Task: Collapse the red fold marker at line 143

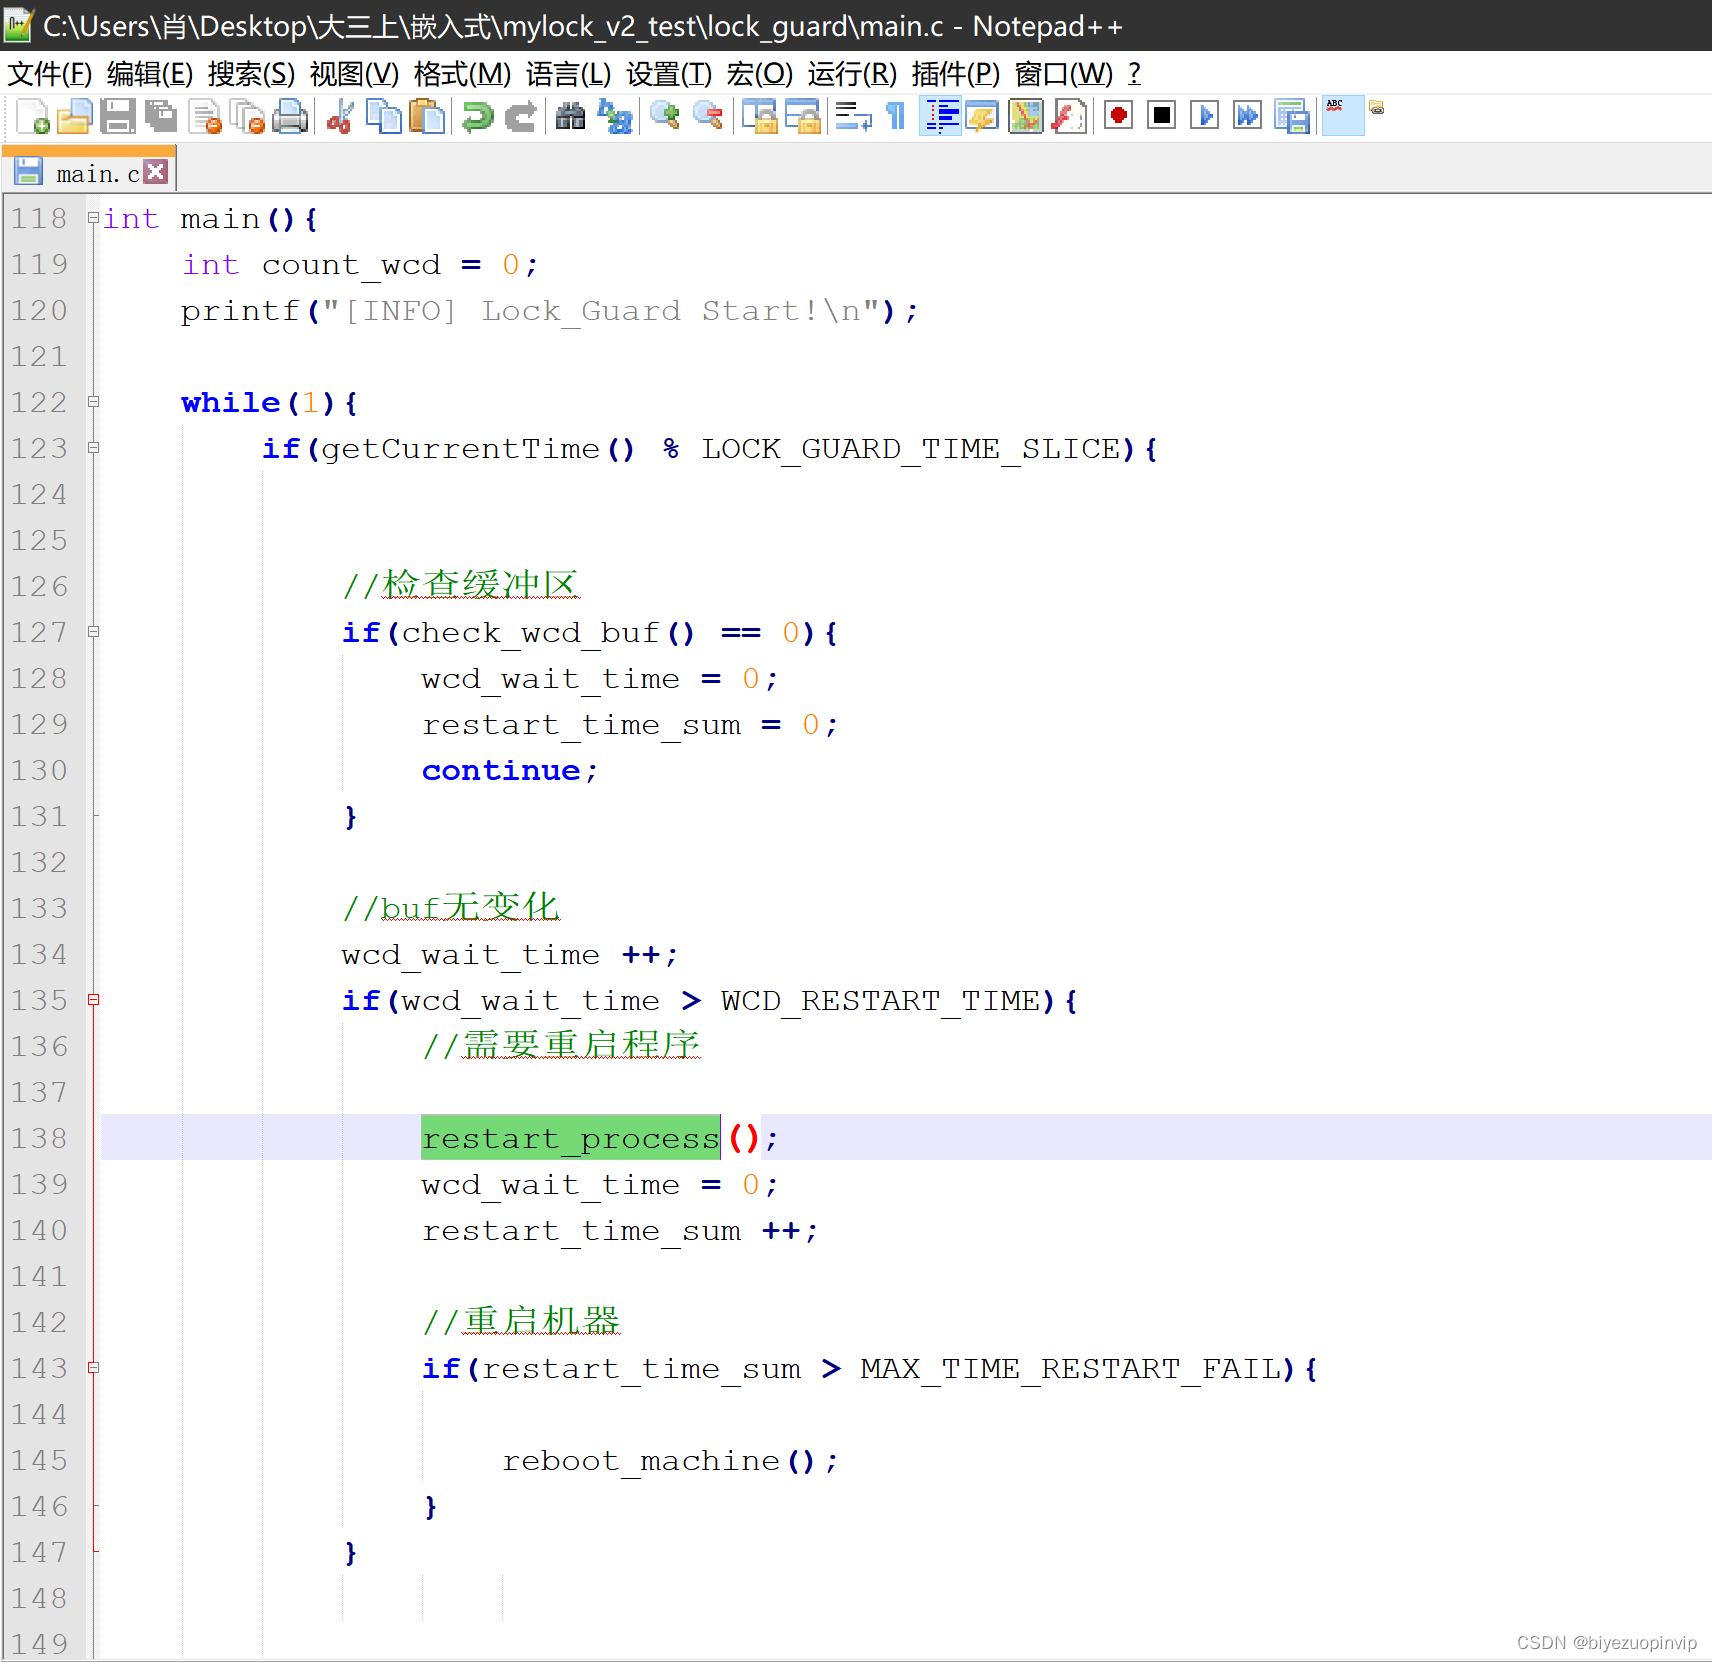Action: (93, 1367)
